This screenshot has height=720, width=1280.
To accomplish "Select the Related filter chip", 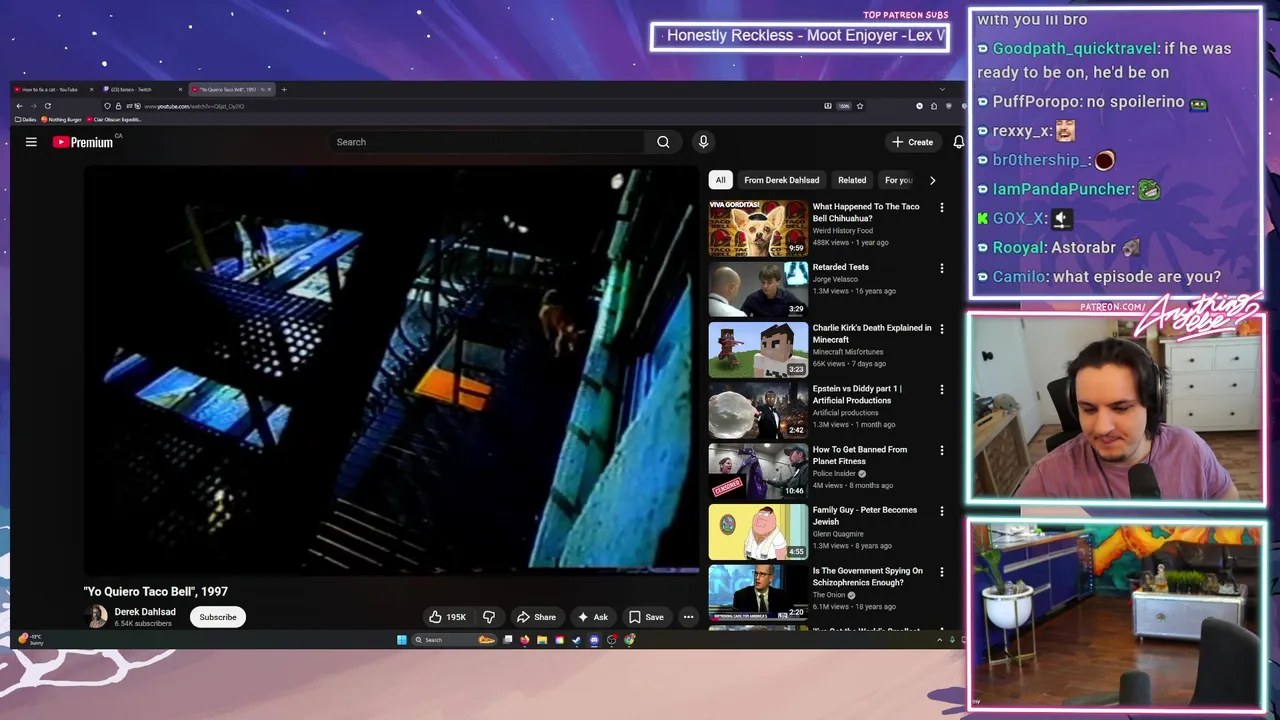I will (852, 180).
